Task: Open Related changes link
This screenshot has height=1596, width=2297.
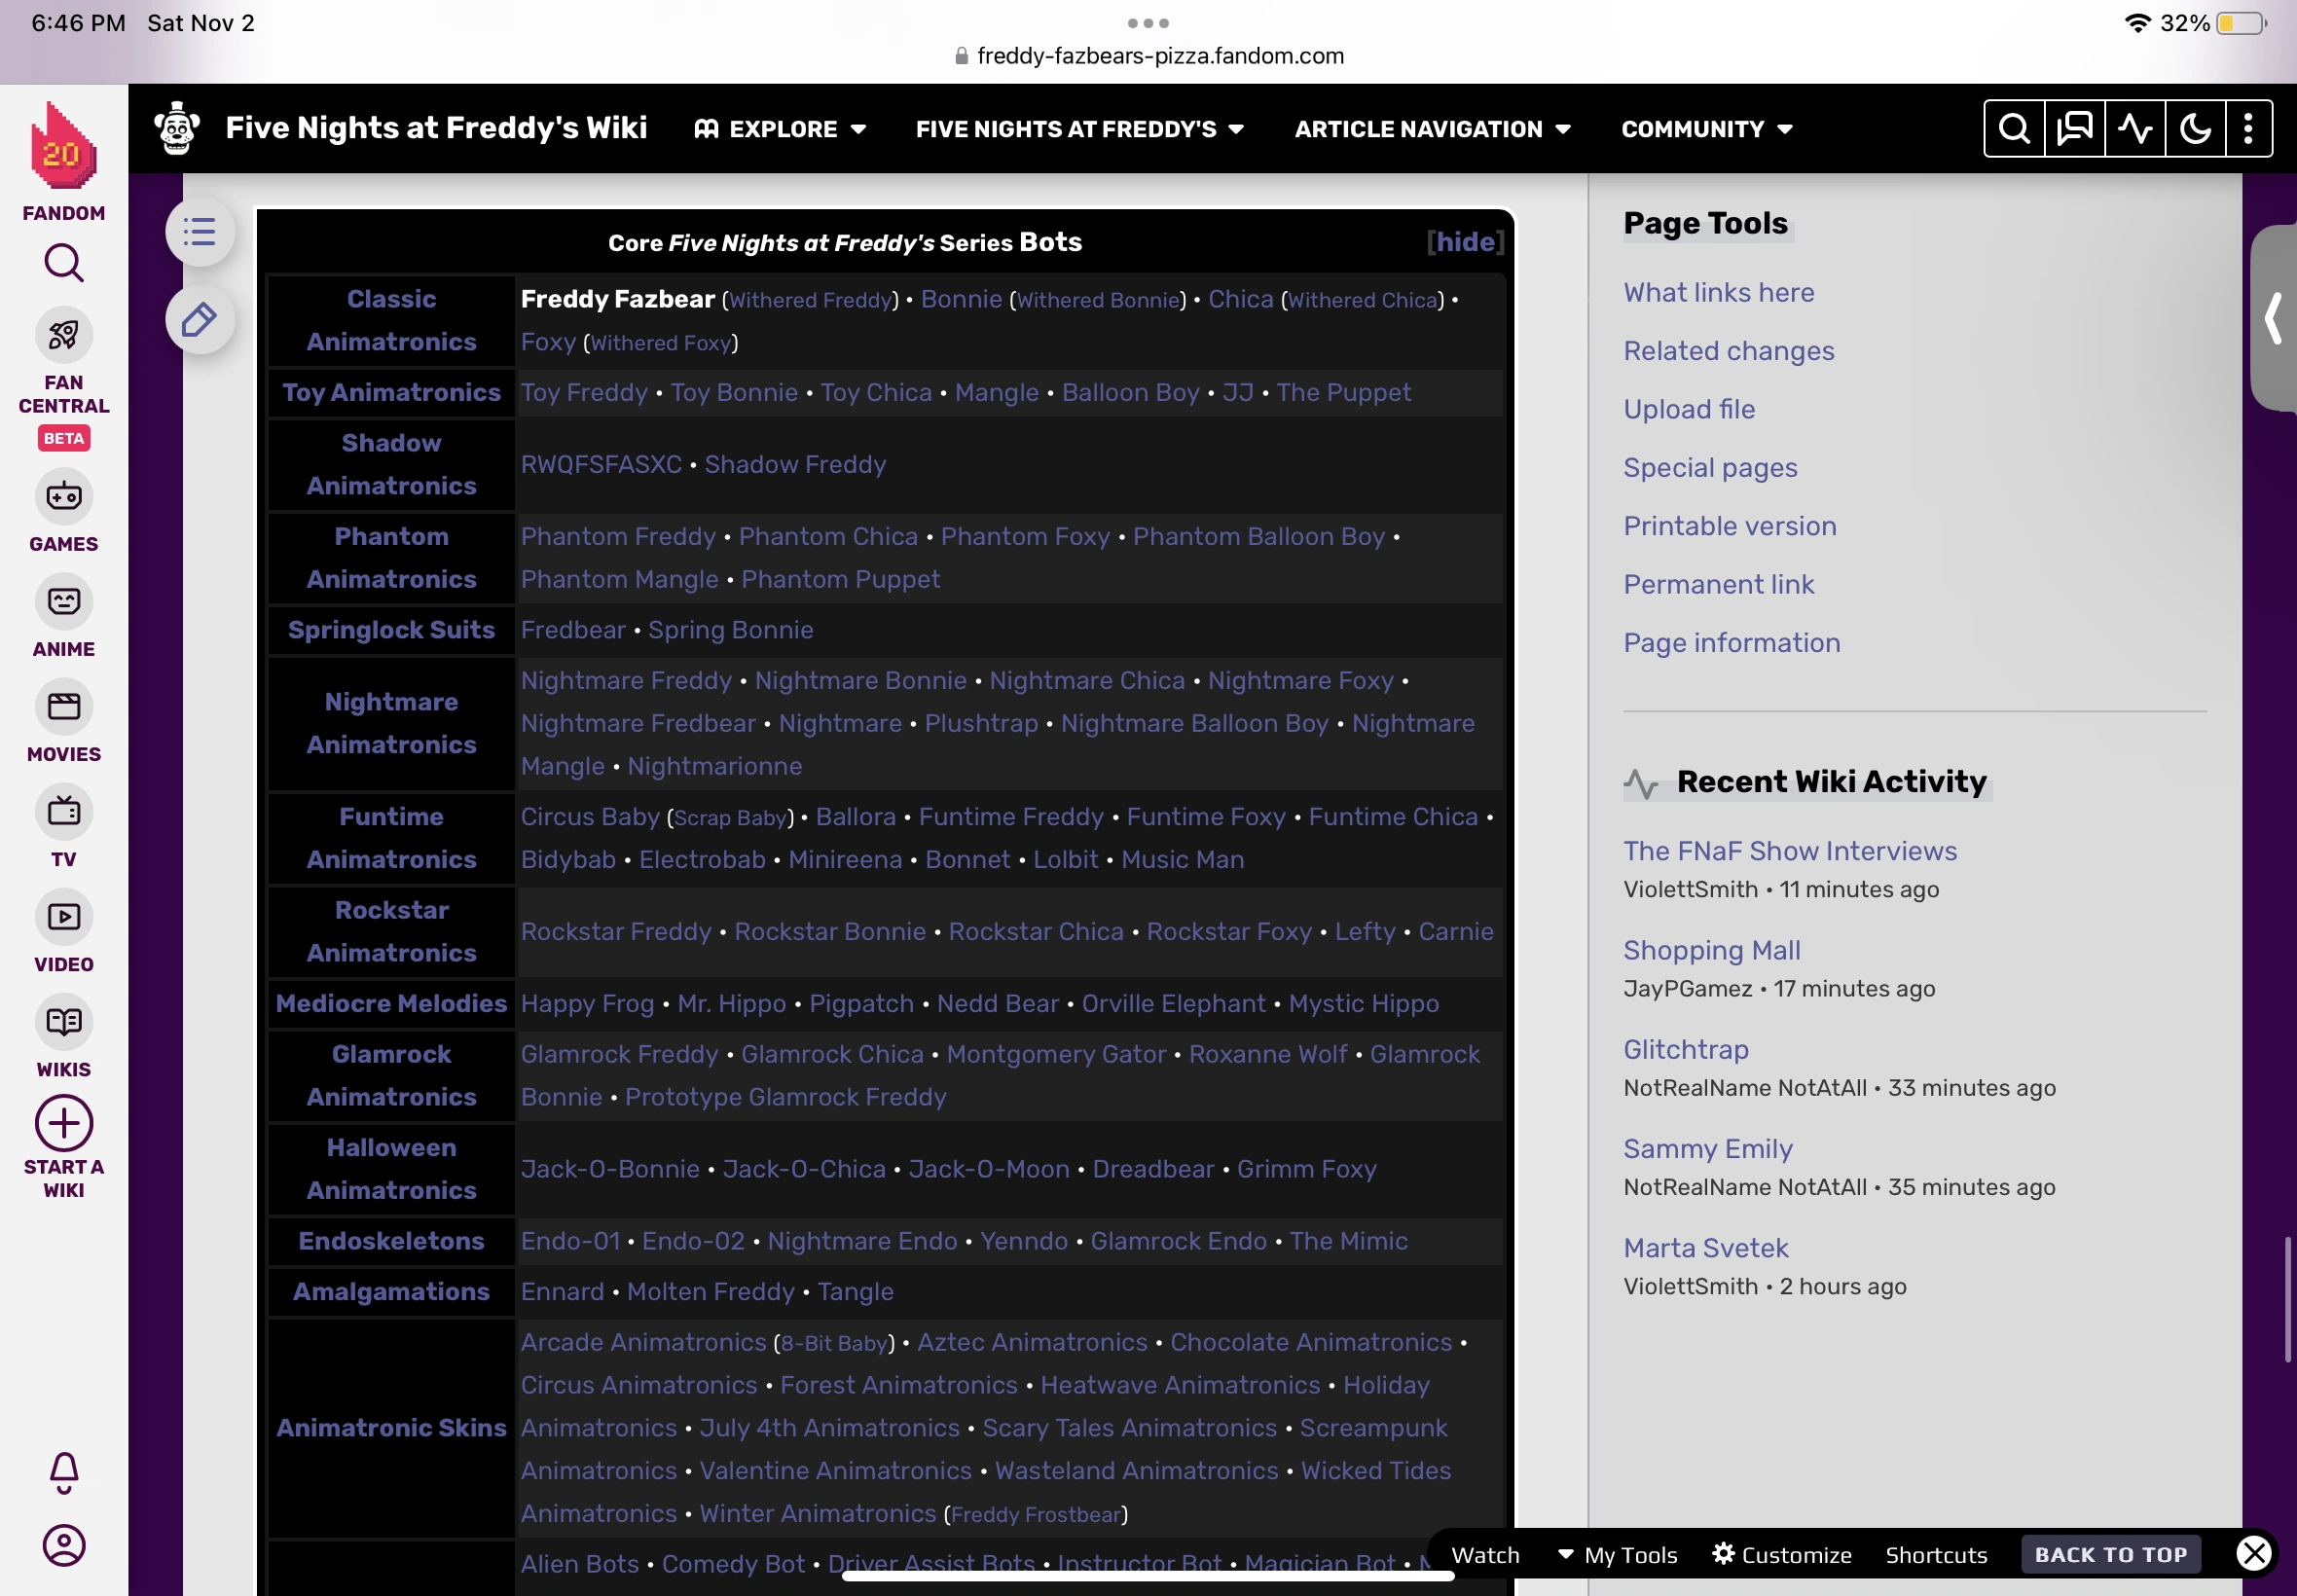Action: [x=1728, y=351]
